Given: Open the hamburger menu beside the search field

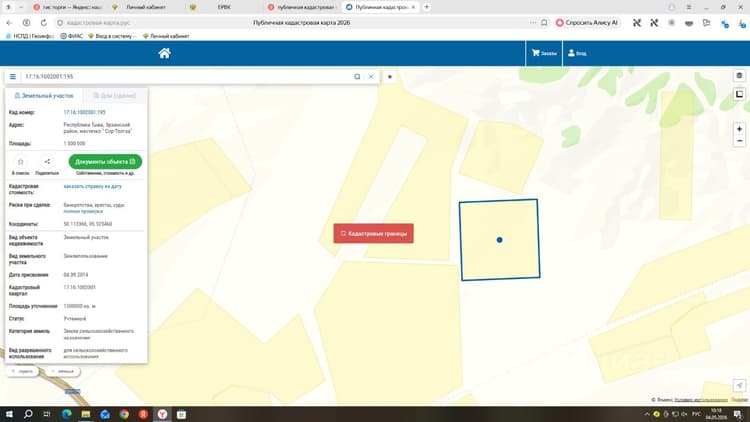Looking at the screenshot, I should pyautogui.click(x=13, y=77).
